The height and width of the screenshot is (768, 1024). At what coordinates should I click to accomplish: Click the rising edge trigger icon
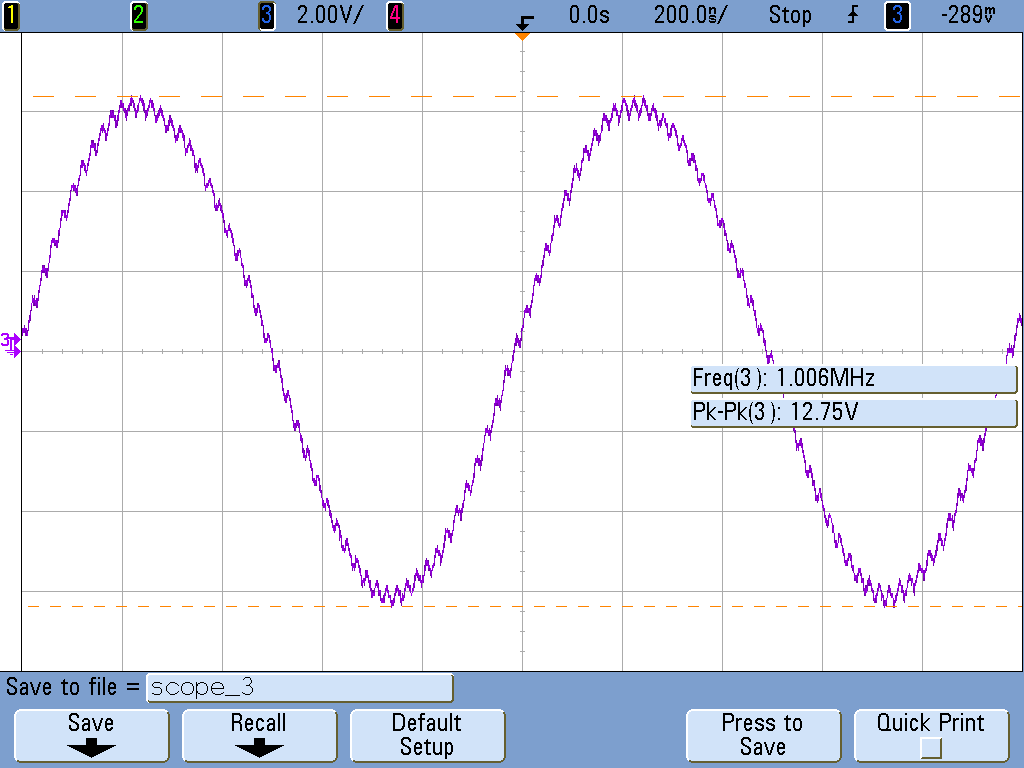853,15
